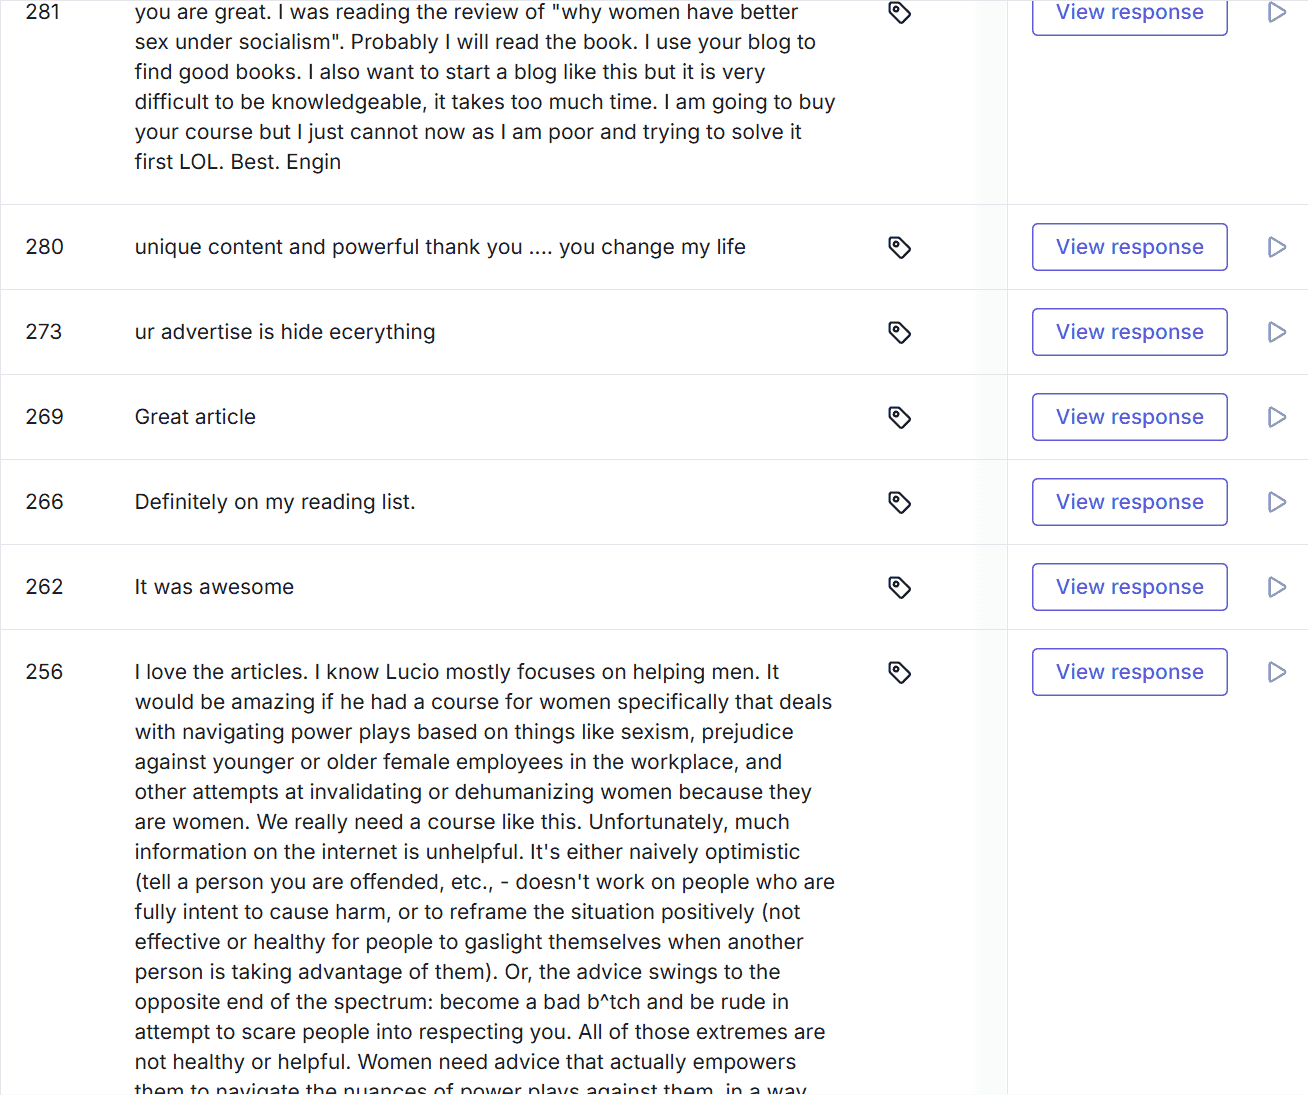Open View response for entry 256
Screen dimensions: 1308x1095
1130,672
